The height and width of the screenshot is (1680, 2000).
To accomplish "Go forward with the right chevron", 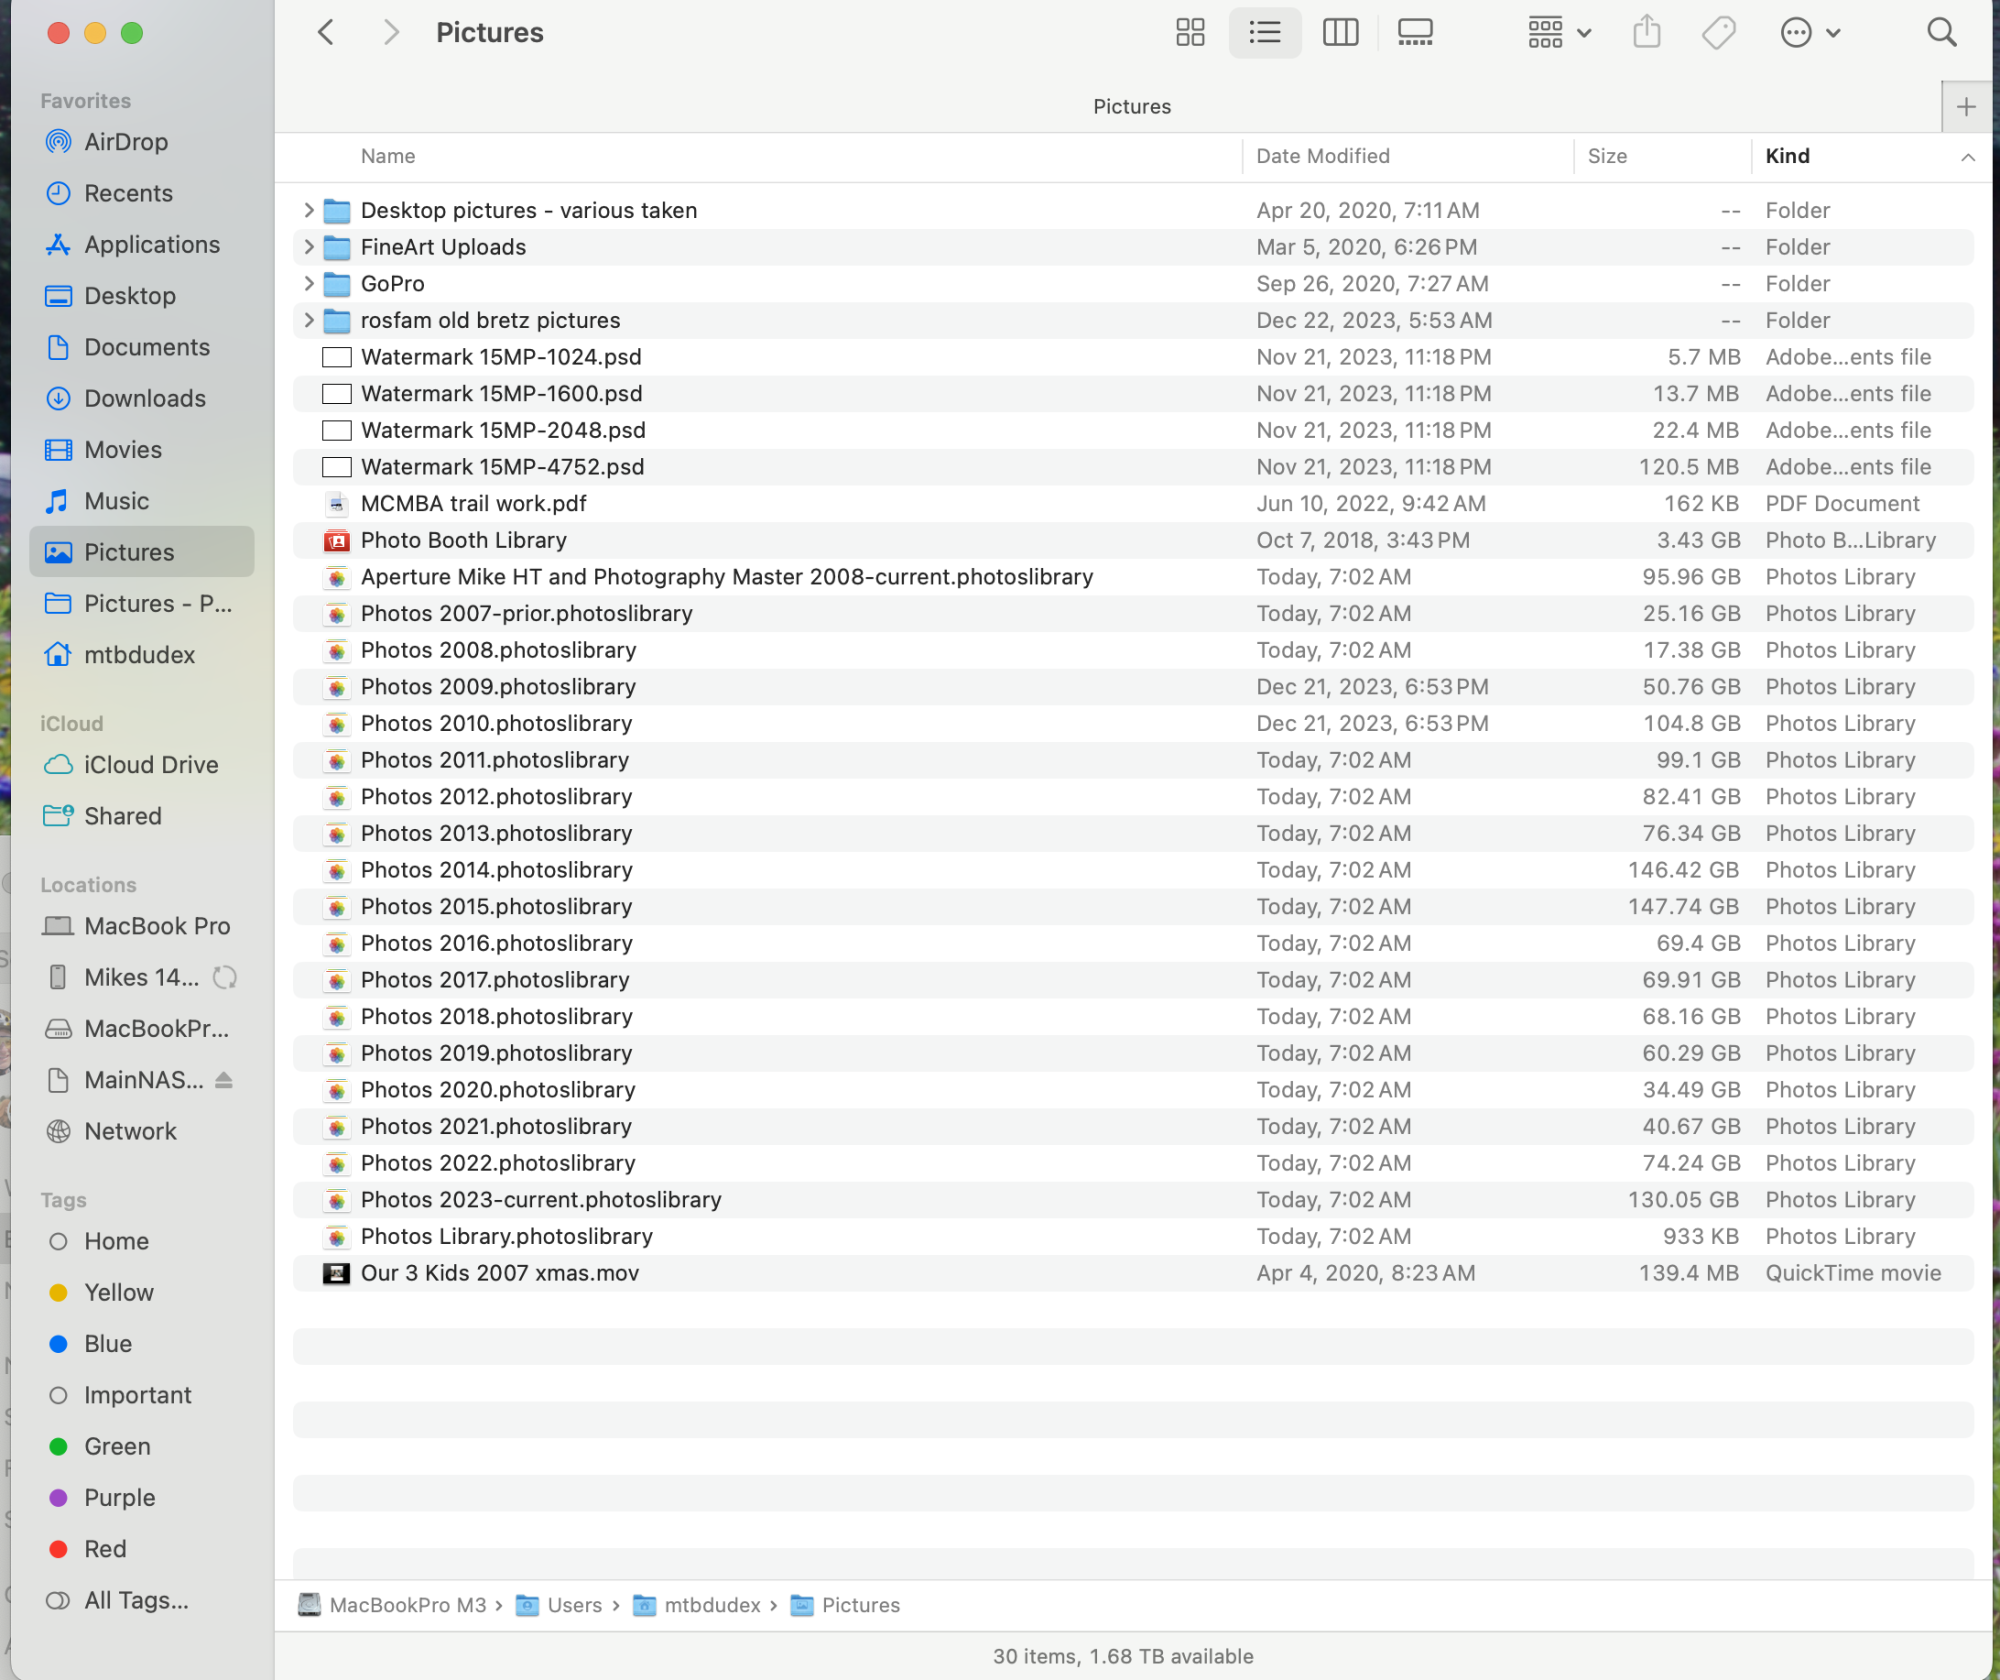I will (x=391, y=33).
